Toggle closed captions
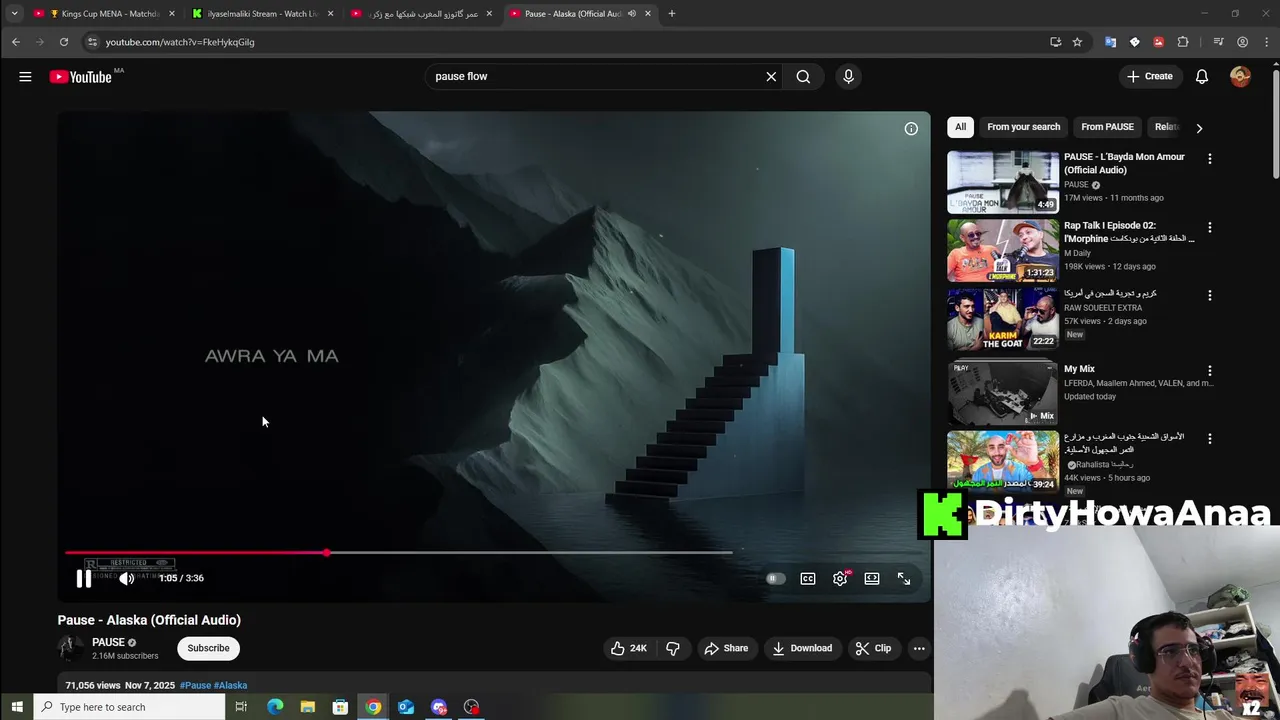The width and height of the screenshot is (1280, 720). point(808,578)
